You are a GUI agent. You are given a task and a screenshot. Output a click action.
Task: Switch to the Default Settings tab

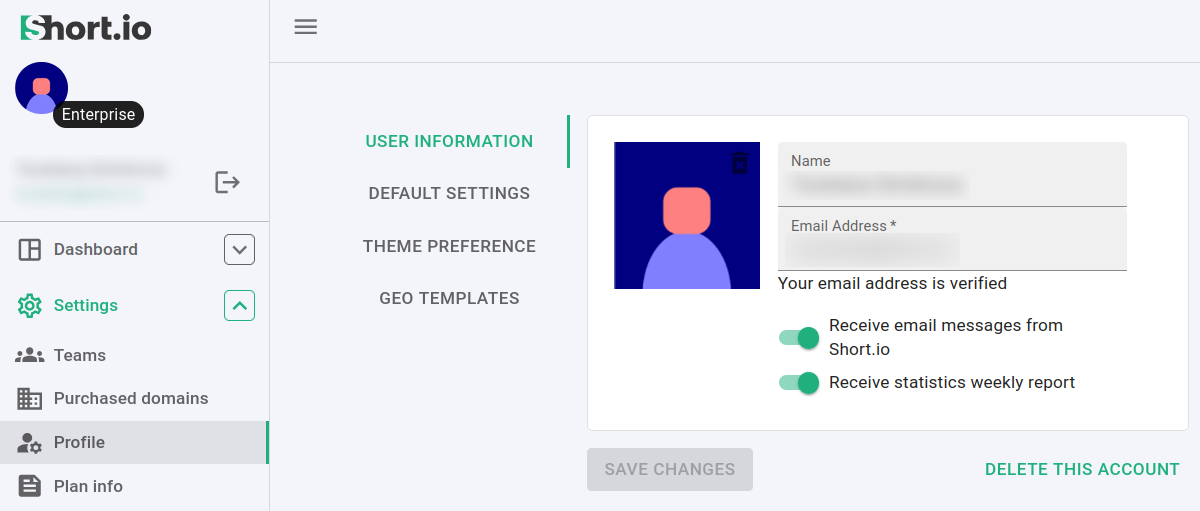(449, 194)
